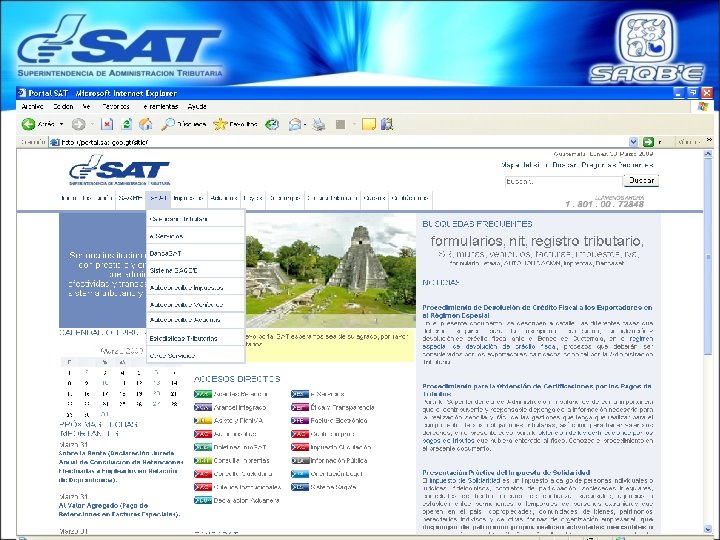Image resolution: width=720 pixels, height=540 pixels.
Task: Expand the Mail icon dropdown arrow
Action: coord(305,124)
